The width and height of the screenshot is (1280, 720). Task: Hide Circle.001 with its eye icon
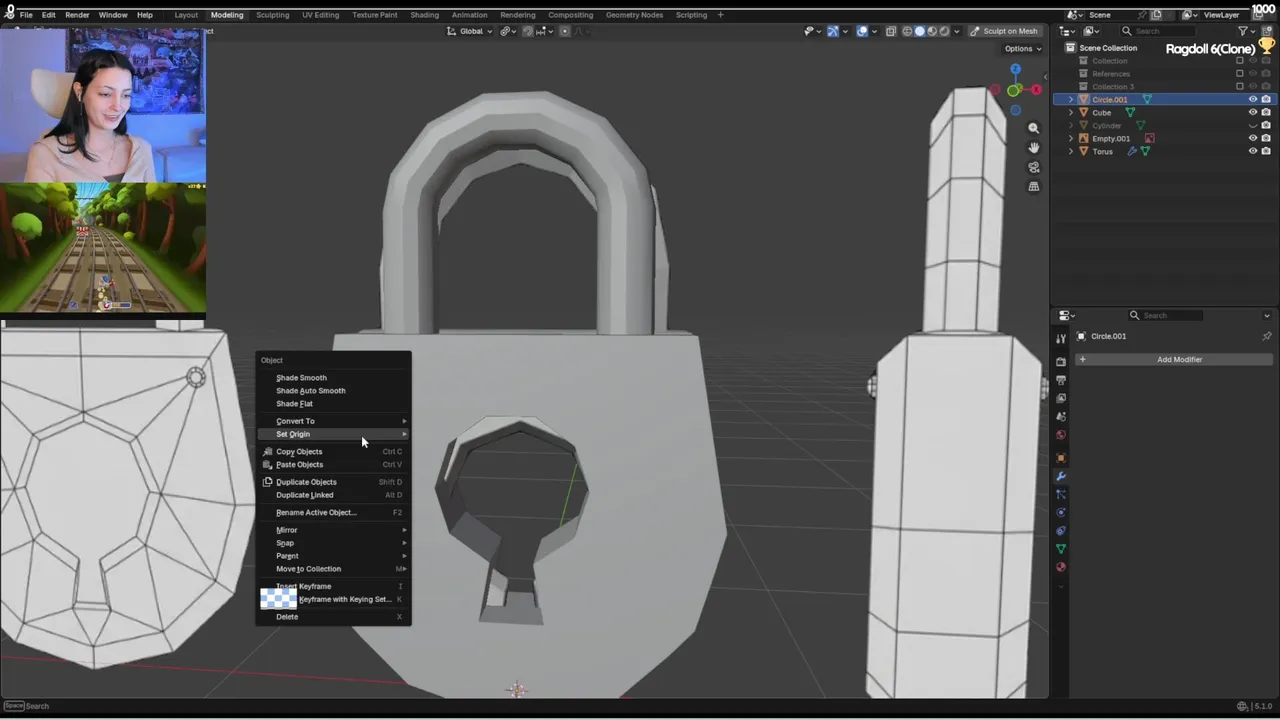(1252, 99)
